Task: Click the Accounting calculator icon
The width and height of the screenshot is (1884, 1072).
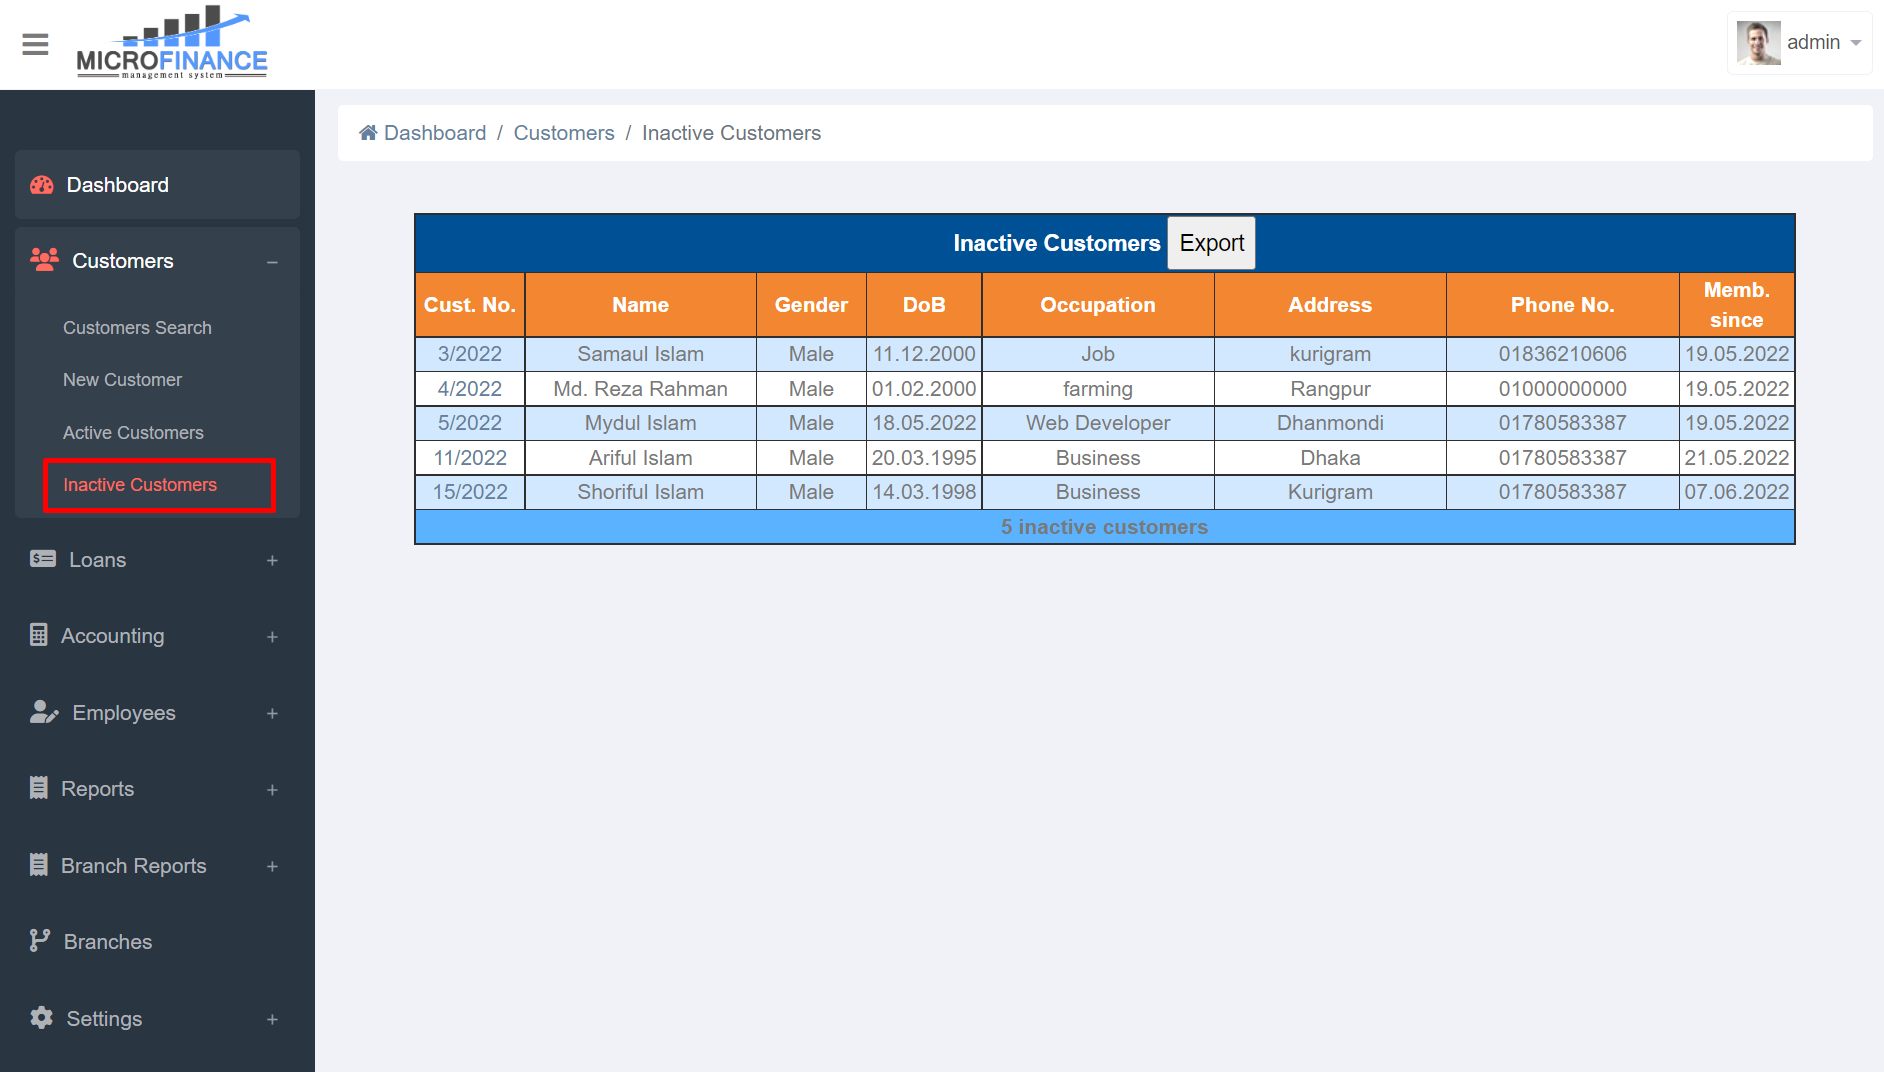Action: [39, 635]
